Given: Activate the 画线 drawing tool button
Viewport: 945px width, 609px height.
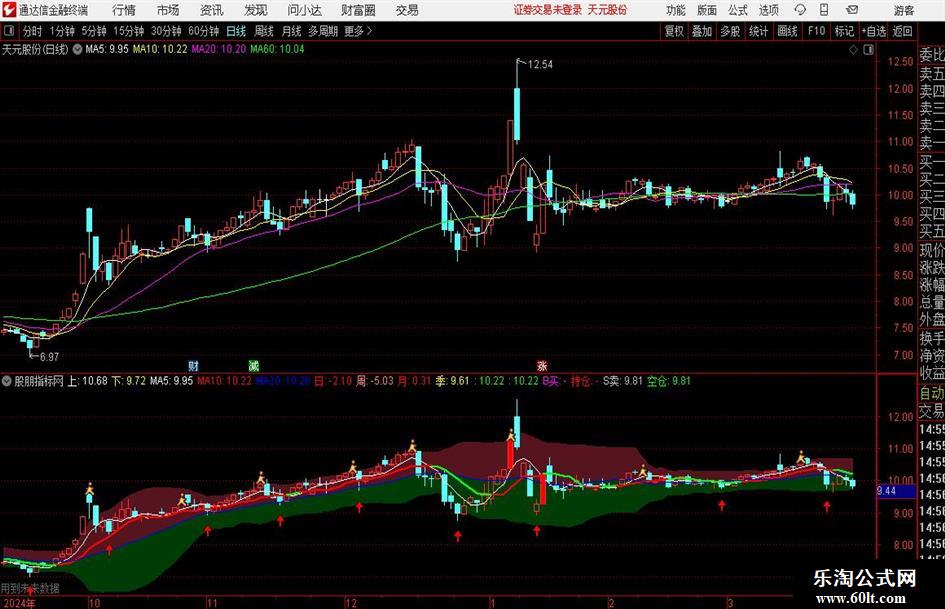Looking at the screenshot, I should [787, 31].
